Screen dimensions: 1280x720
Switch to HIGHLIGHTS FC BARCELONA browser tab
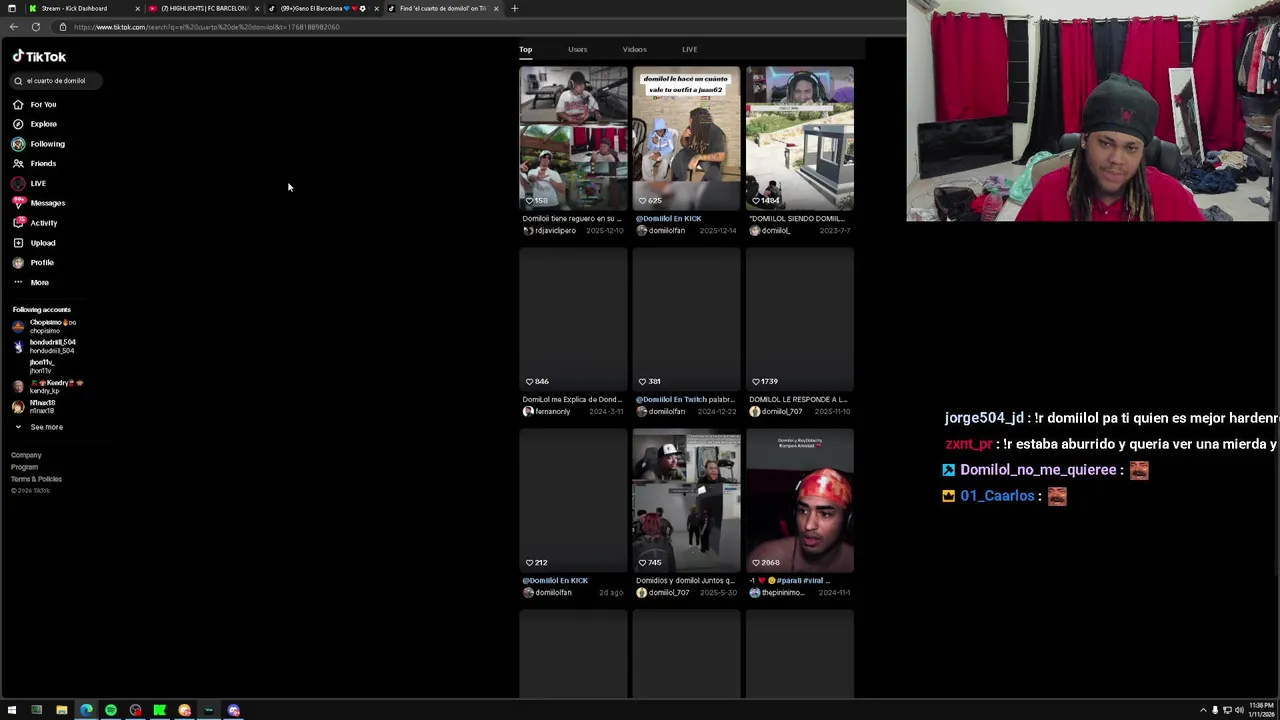point(203,8)
